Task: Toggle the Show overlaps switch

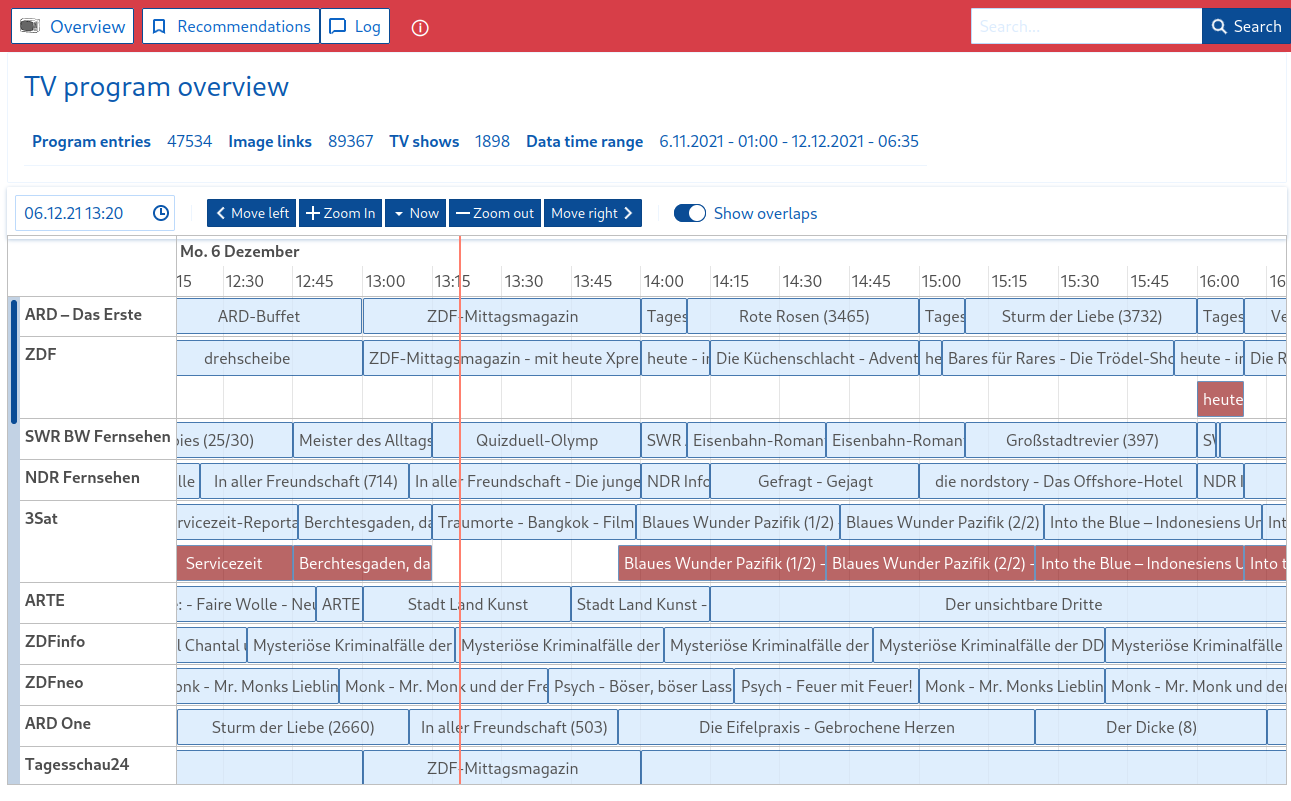Action: (x=690, y=213)
